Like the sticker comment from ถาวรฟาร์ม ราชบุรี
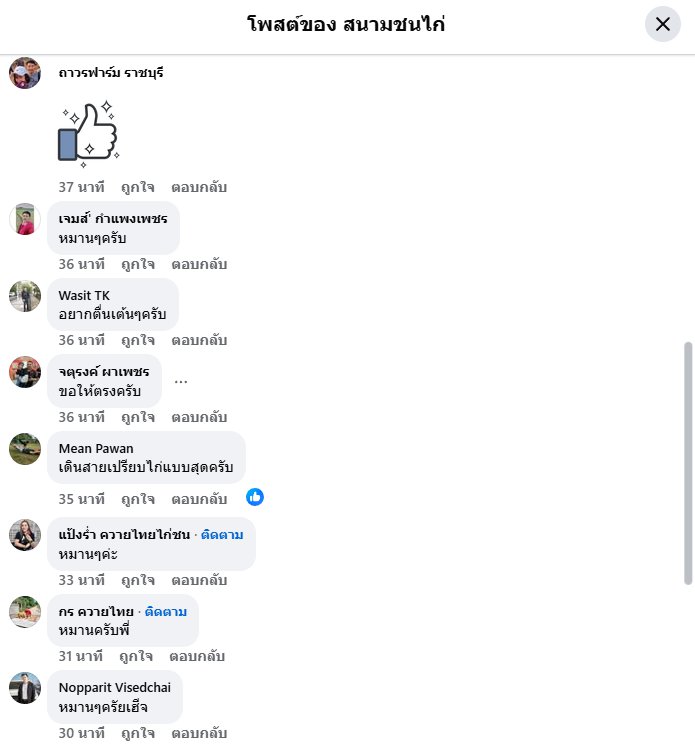Viewport: 695px width, 745px height. coord(138,187)
